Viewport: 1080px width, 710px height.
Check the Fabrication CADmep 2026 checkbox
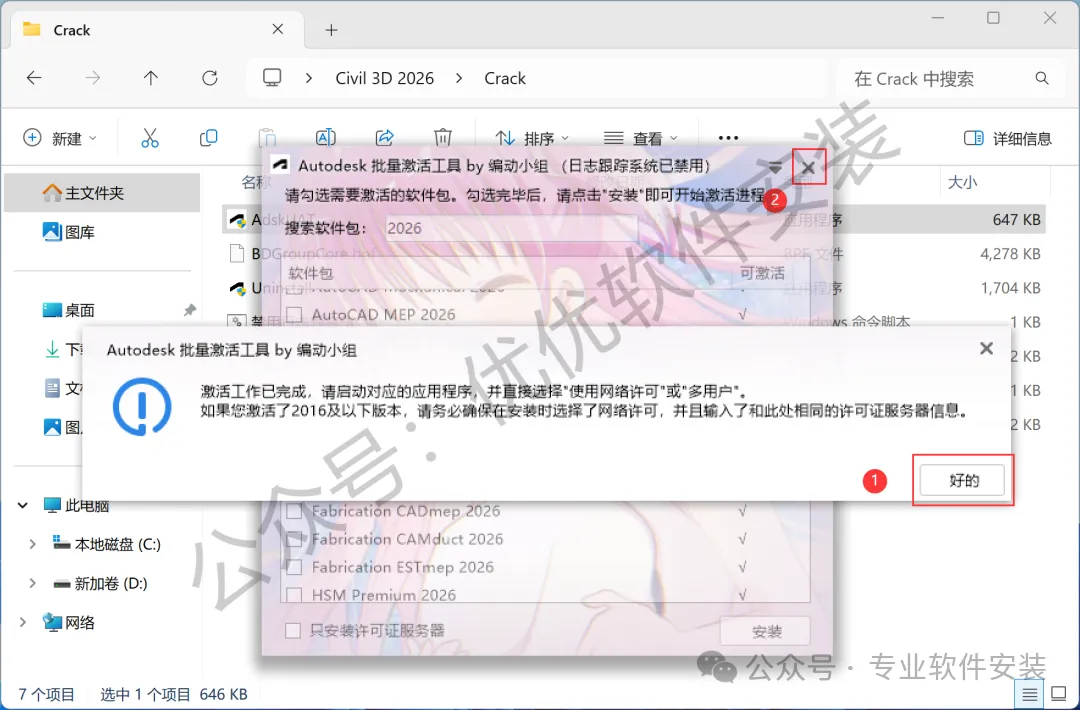294,511
